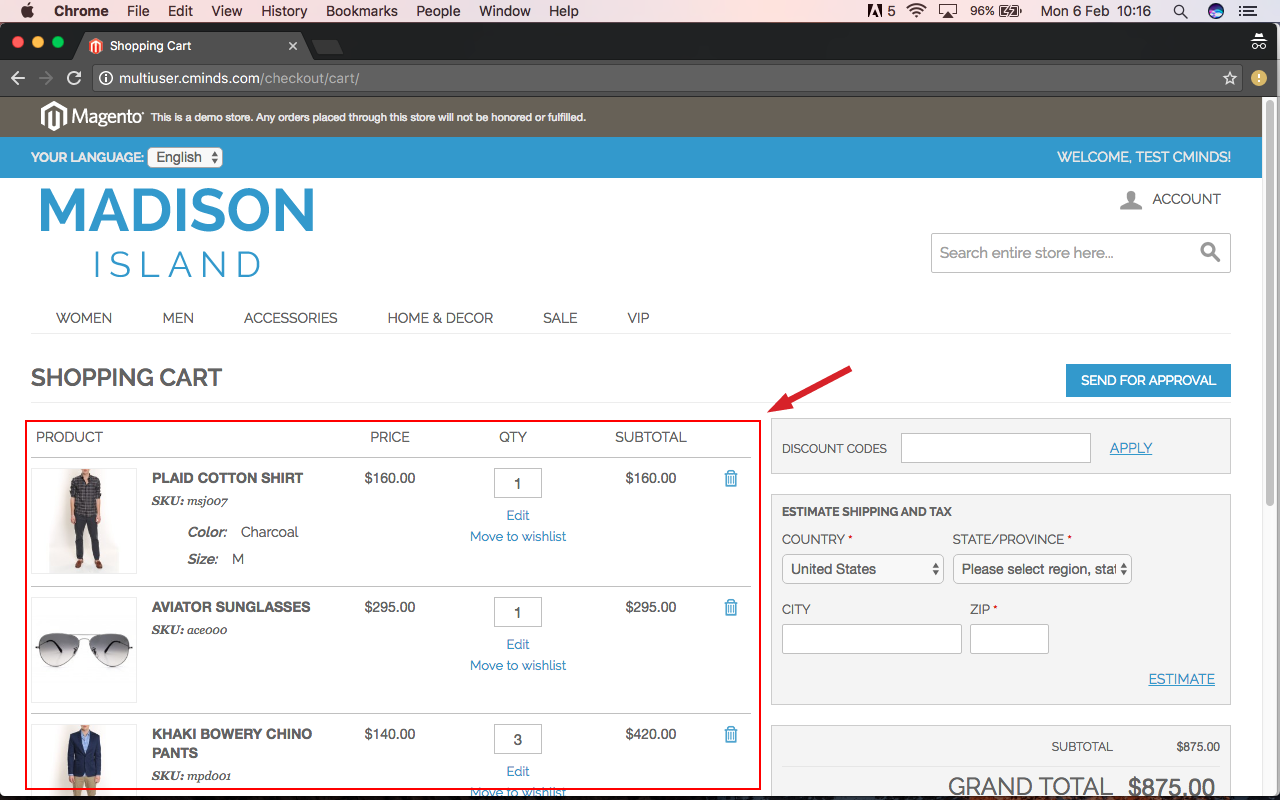Image resolution: width=1280 pixels, height=800 pixels.
Task: Click the store search input field
Action: [1065, 253]
